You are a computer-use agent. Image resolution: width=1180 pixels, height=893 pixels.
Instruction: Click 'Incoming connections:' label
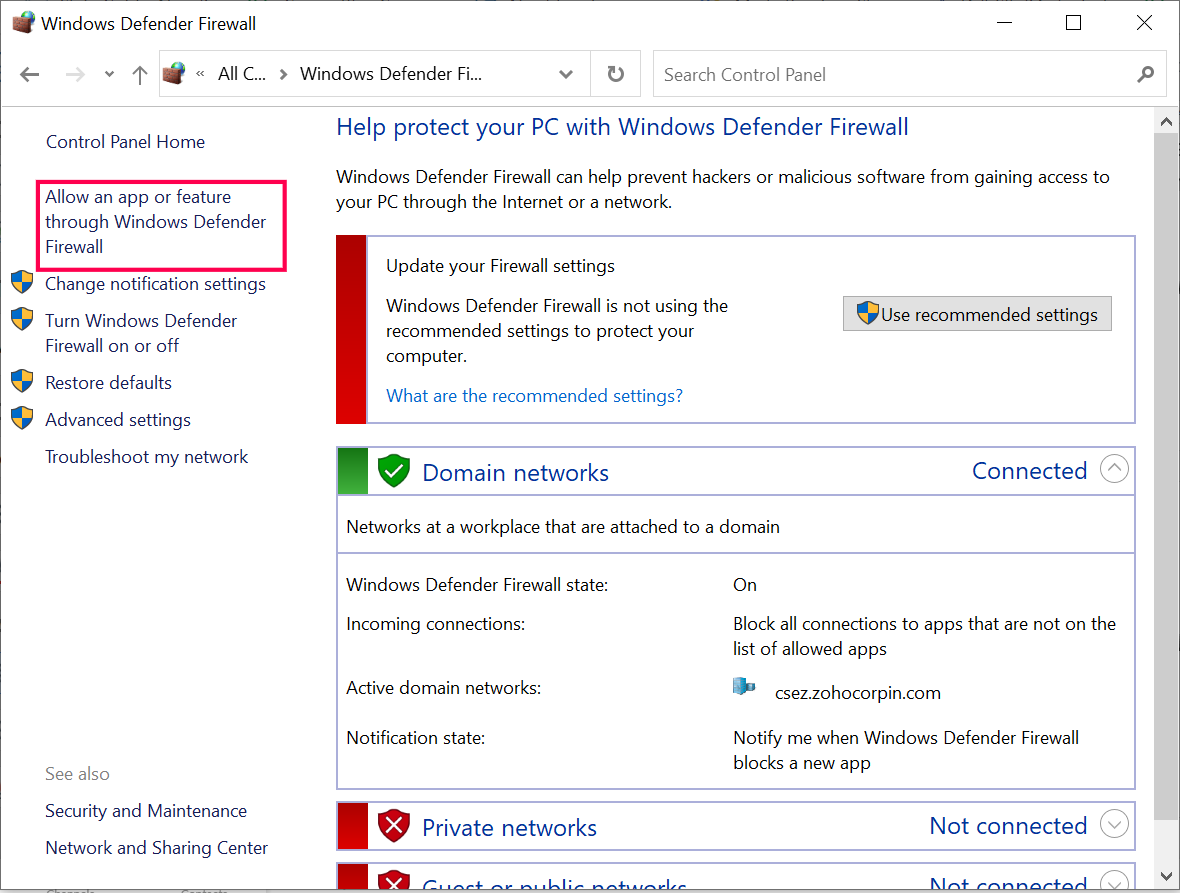pos(436,624)
